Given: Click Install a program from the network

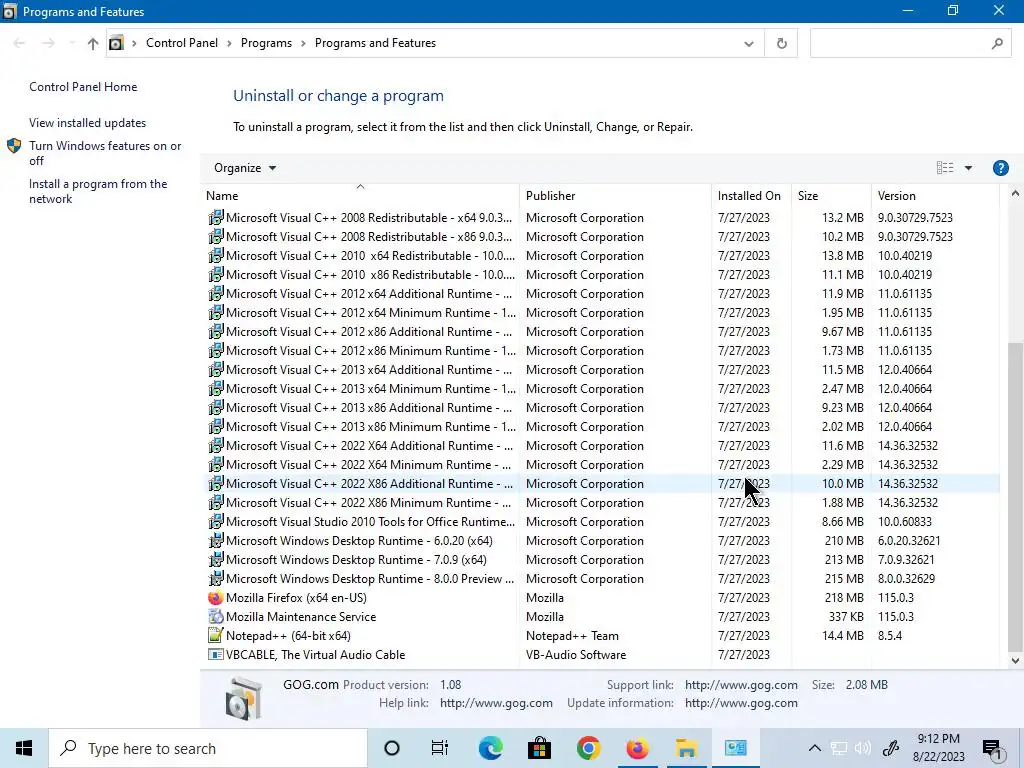Looking at the screenshot, I should click(x=98, y=191).
